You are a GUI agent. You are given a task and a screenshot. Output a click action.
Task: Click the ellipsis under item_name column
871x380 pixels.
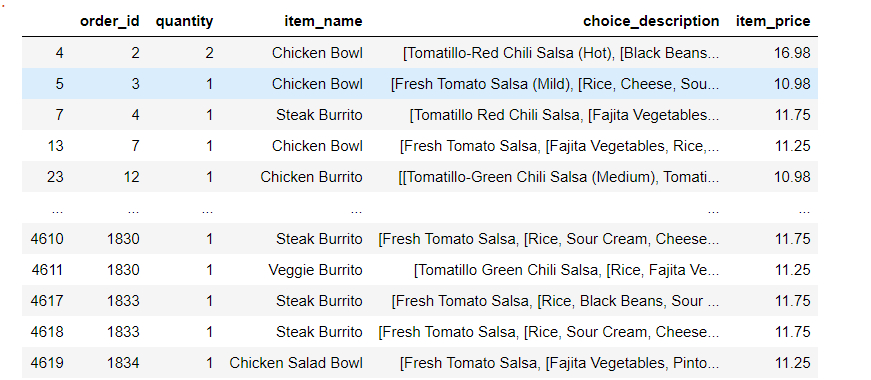click(357, 211)
